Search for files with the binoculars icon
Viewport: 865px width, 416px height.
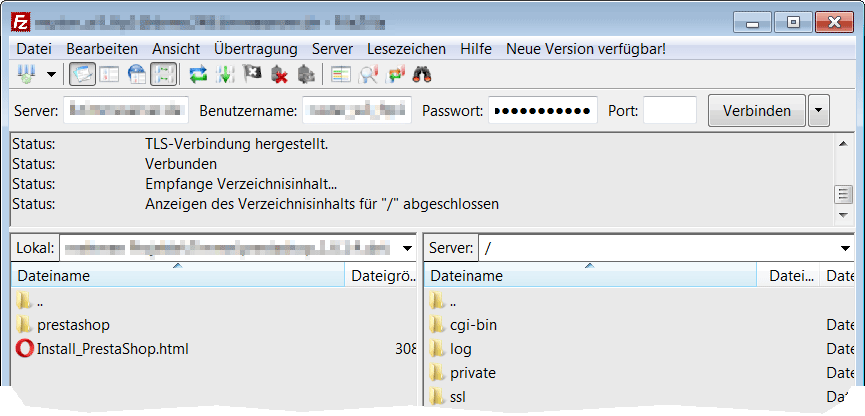coord(422,74)
